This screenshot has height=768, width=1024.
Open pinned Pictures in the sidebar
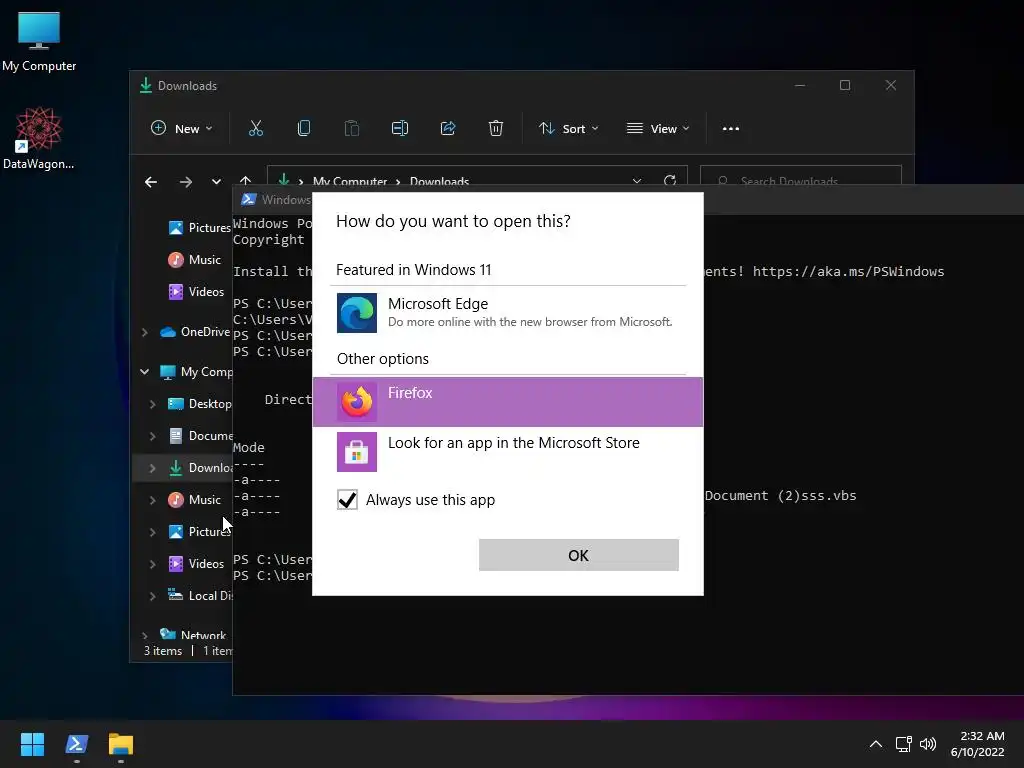(x=199, y=227)
